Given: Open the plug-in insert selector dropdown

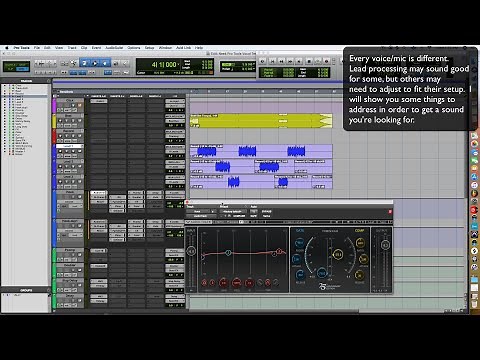Looking at the screenshot, I should point(200,216).
